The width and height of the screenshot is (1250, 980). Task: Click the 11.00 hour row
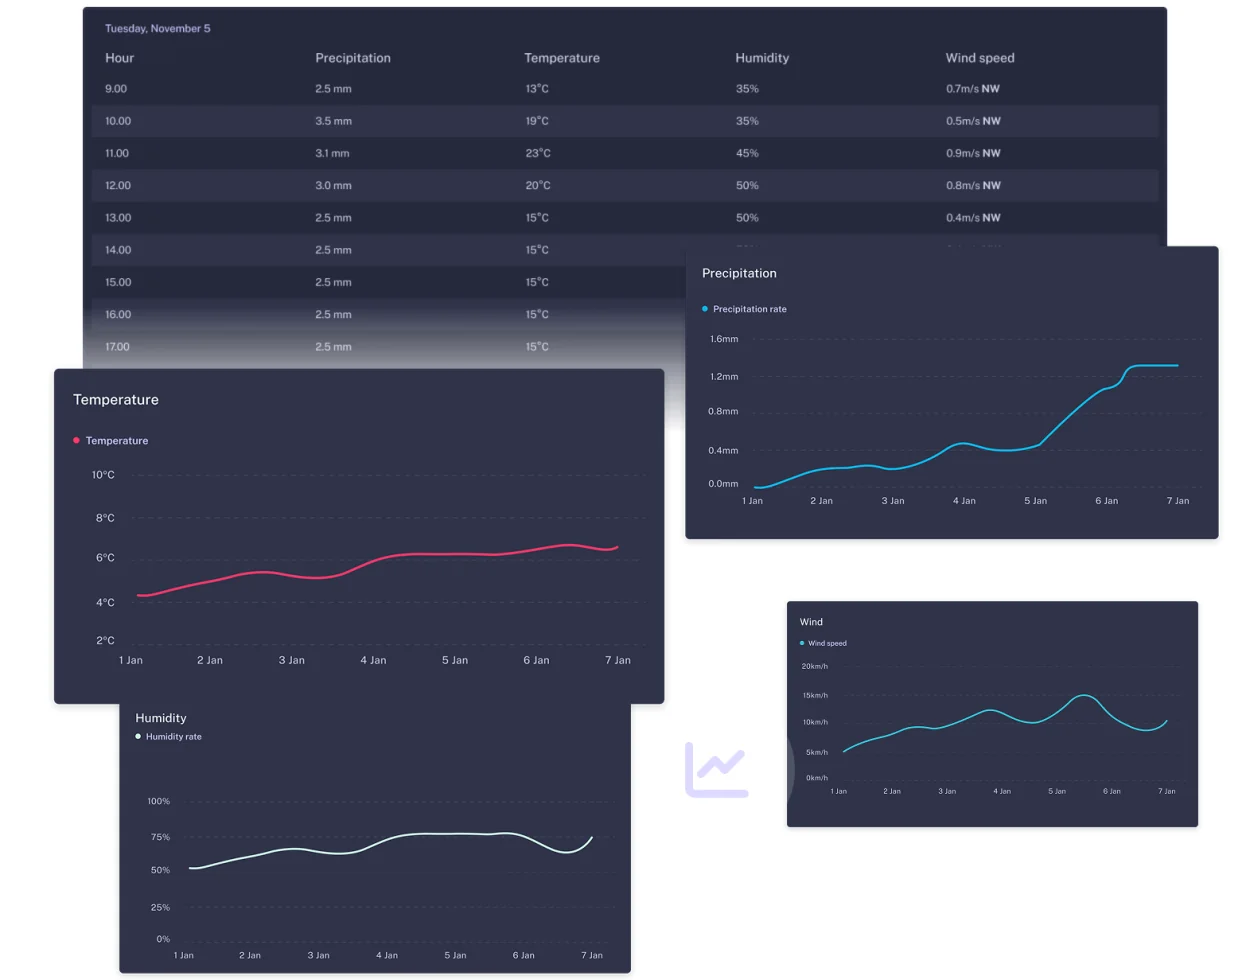pyautogui.click(x=625, y=153)
